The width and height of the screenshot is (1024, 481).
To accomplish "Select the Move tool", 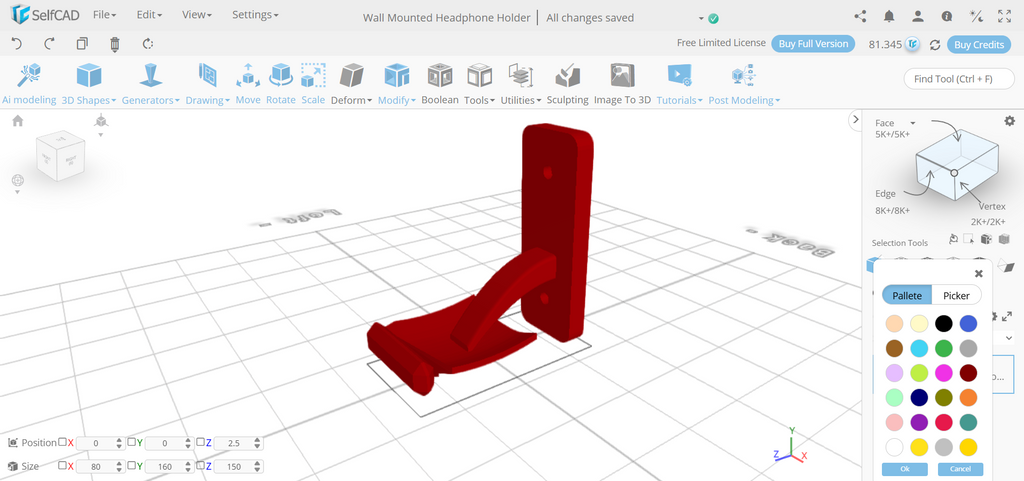I will 248,84.
